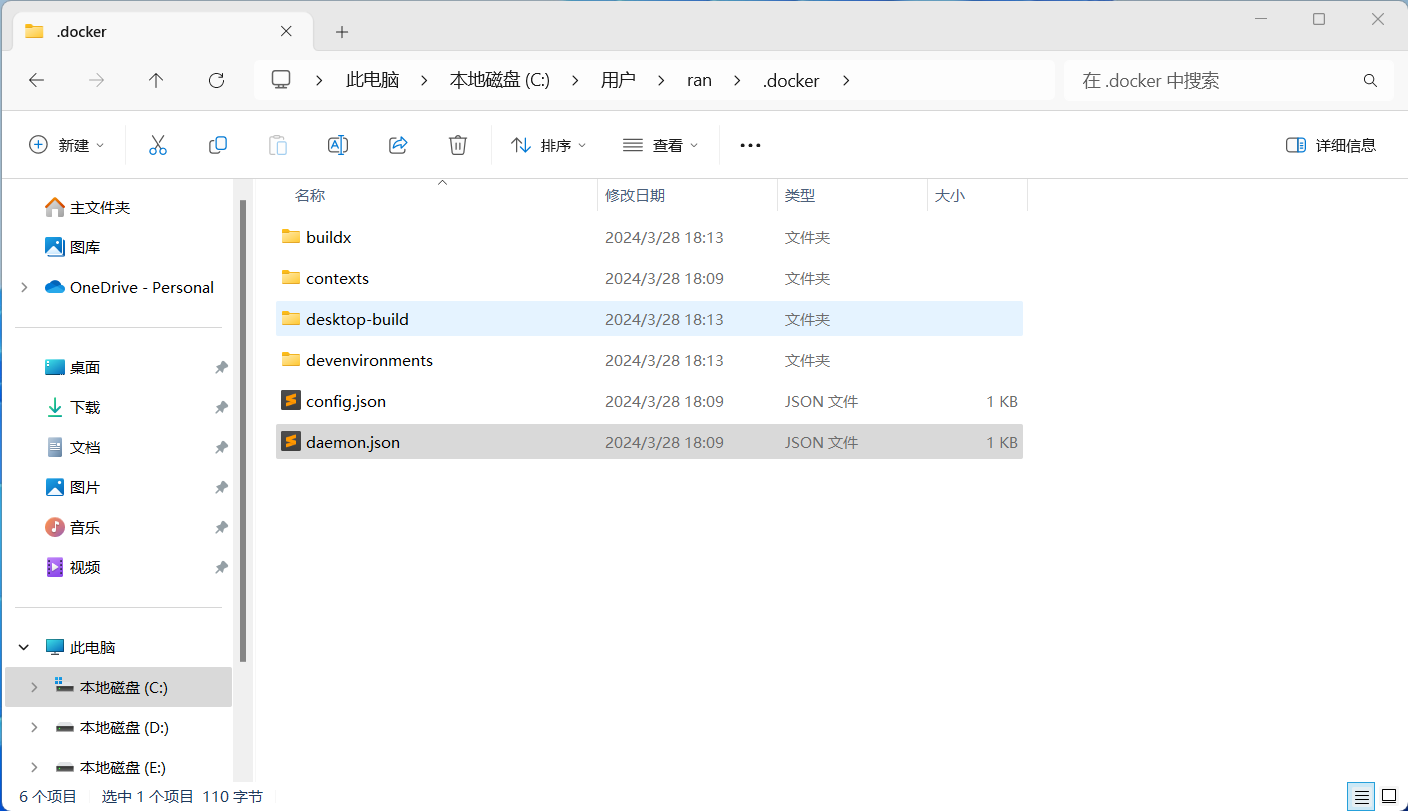Sort by 修改日期 column header

(687, 196)
